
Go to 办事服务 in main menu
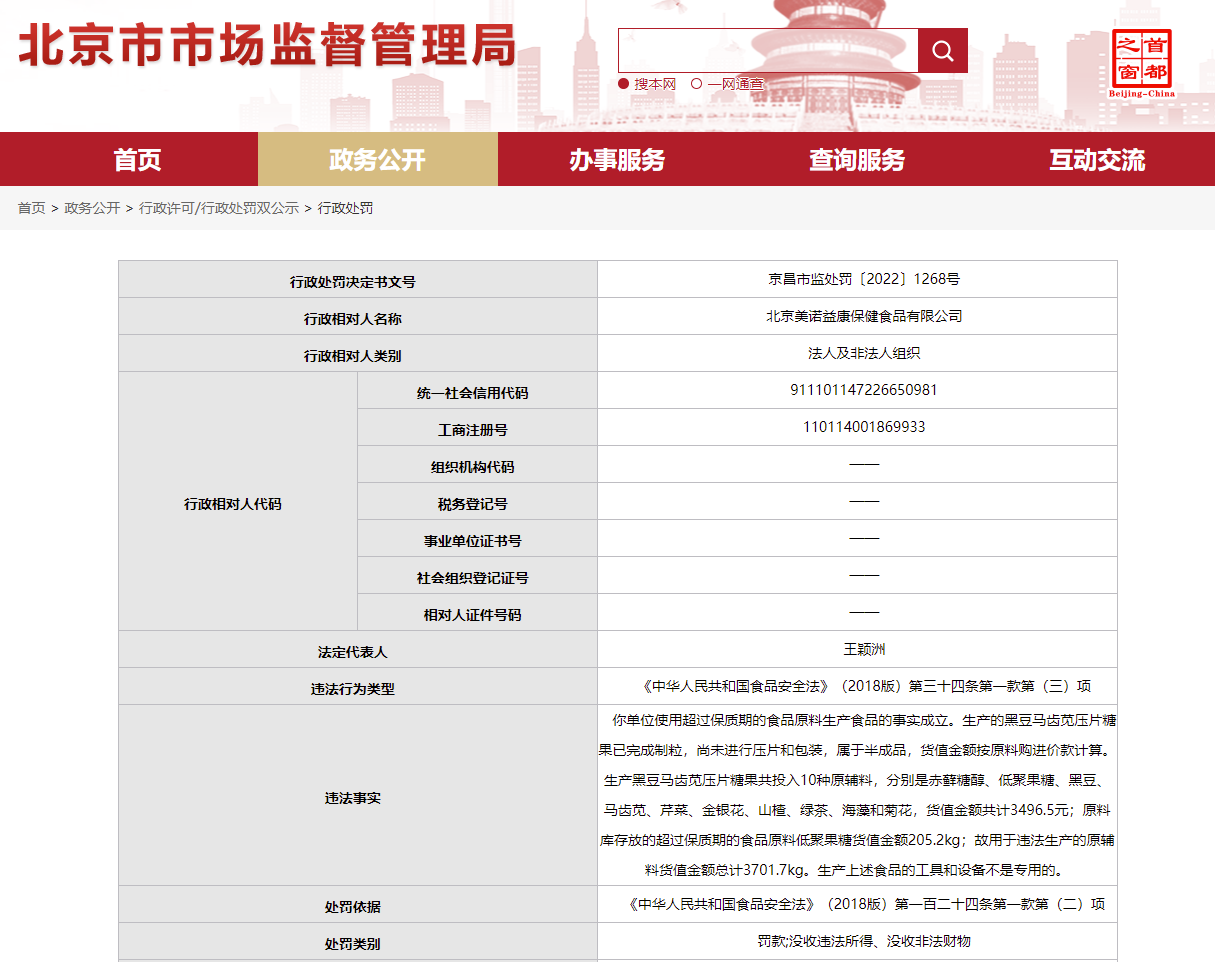617,160
